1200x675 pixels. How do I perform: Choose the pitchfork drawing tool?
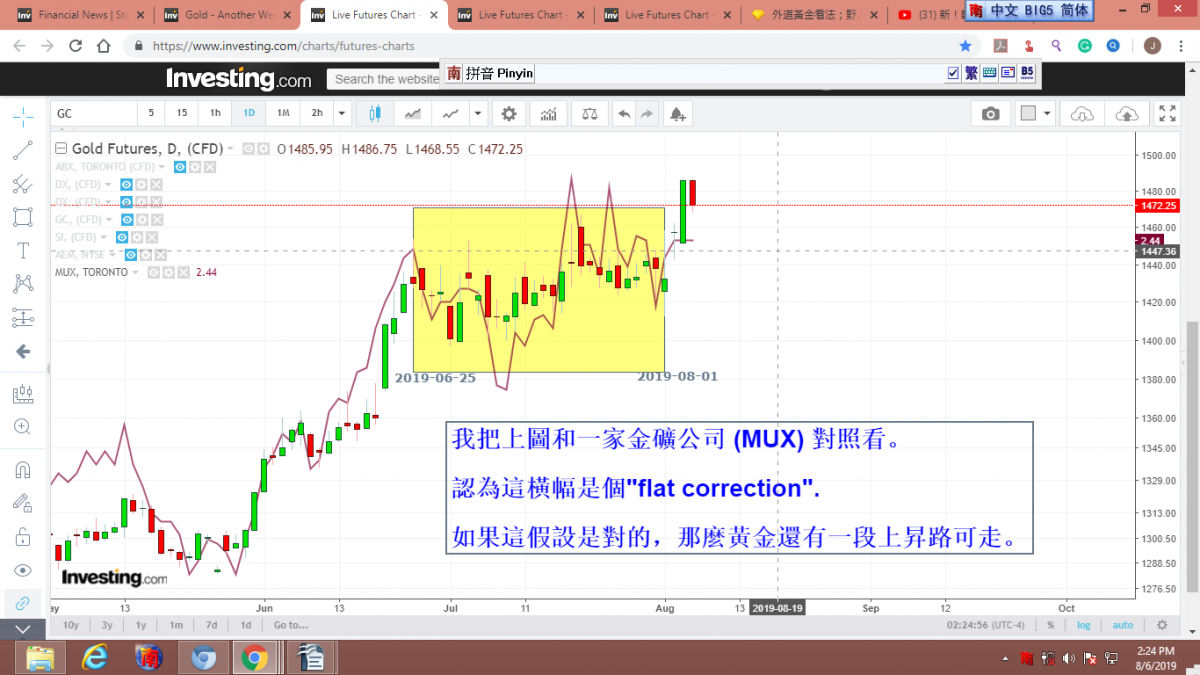click(x=23, y=184)
